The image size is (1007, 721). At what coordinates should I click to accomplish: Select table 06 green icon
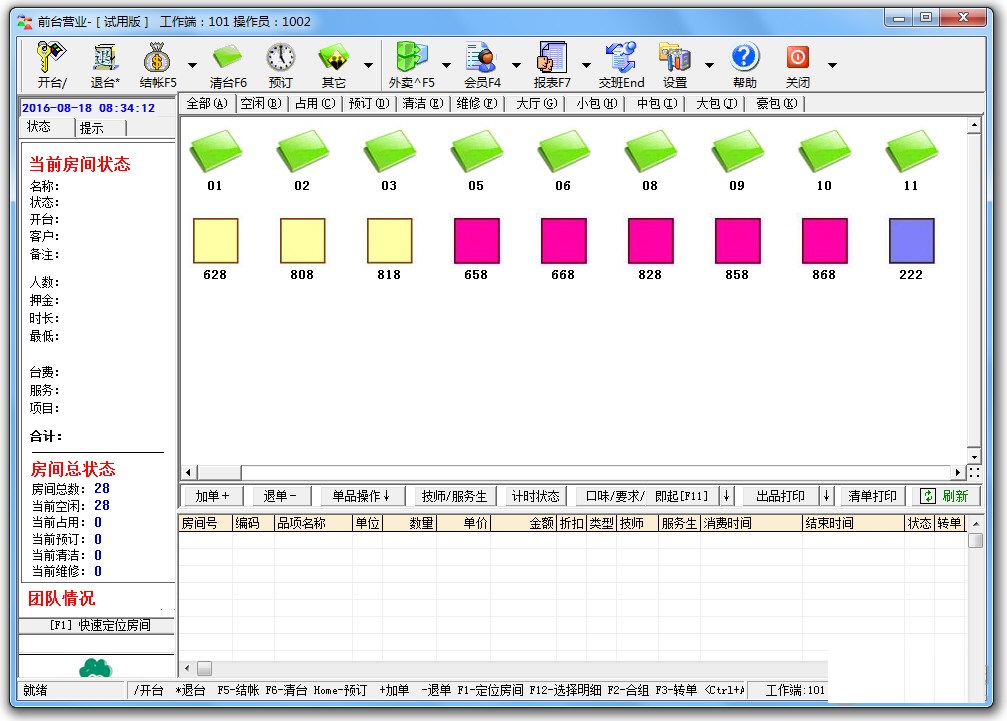pyautogui.click(x=563, y=152)
